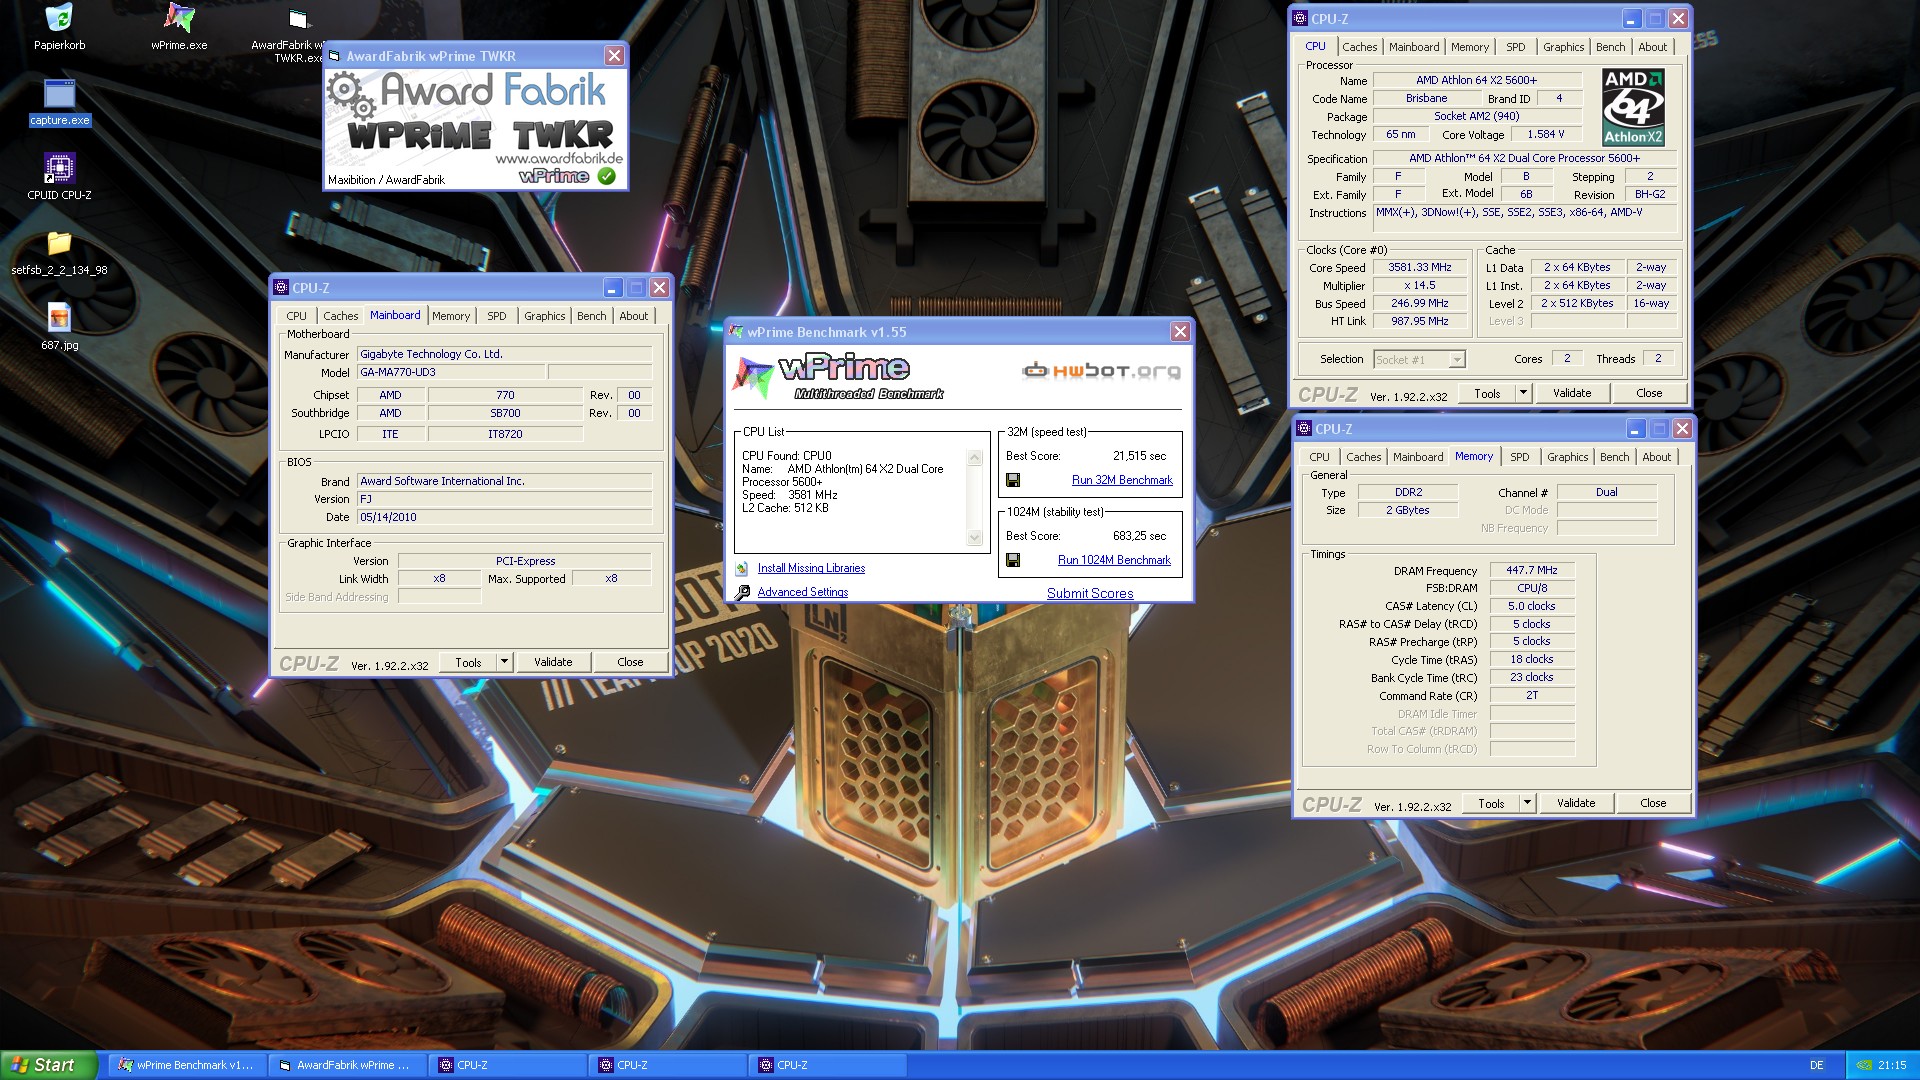Click the save icon beside Run 32M Benchmark

1013,480
